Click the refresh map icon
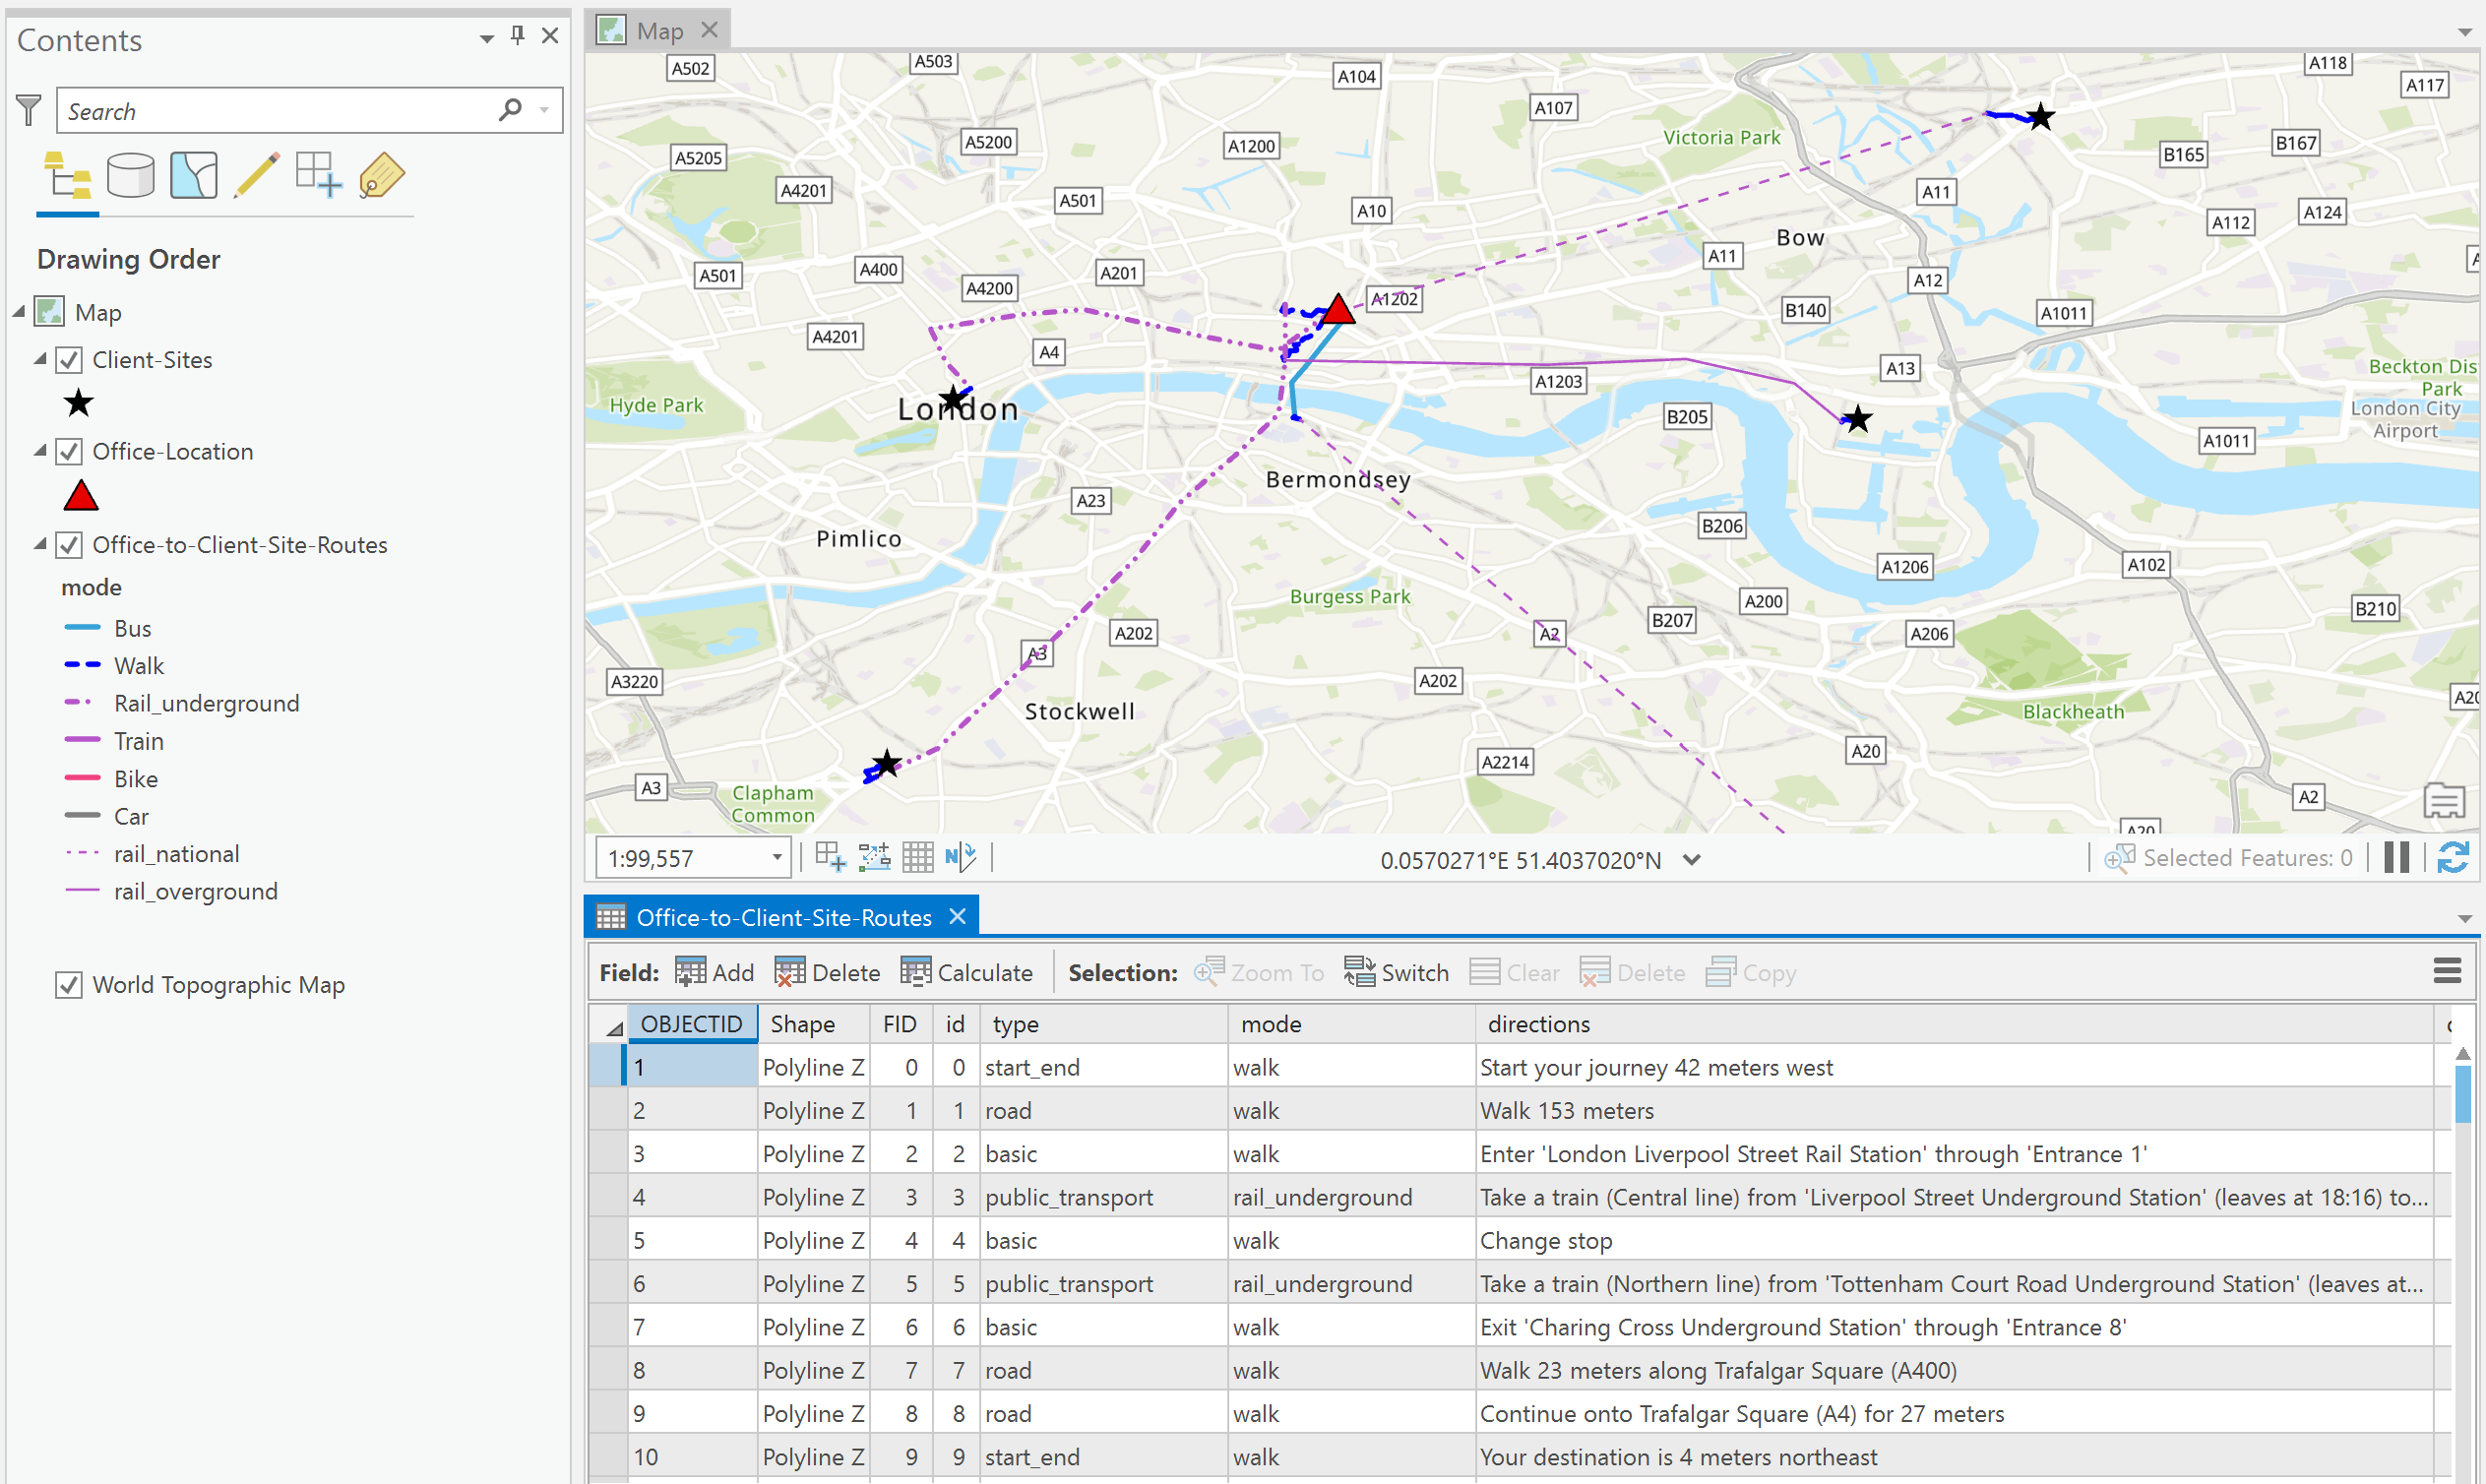2486x1484 pixels. pyautogui.click(x=2452, y=858)
